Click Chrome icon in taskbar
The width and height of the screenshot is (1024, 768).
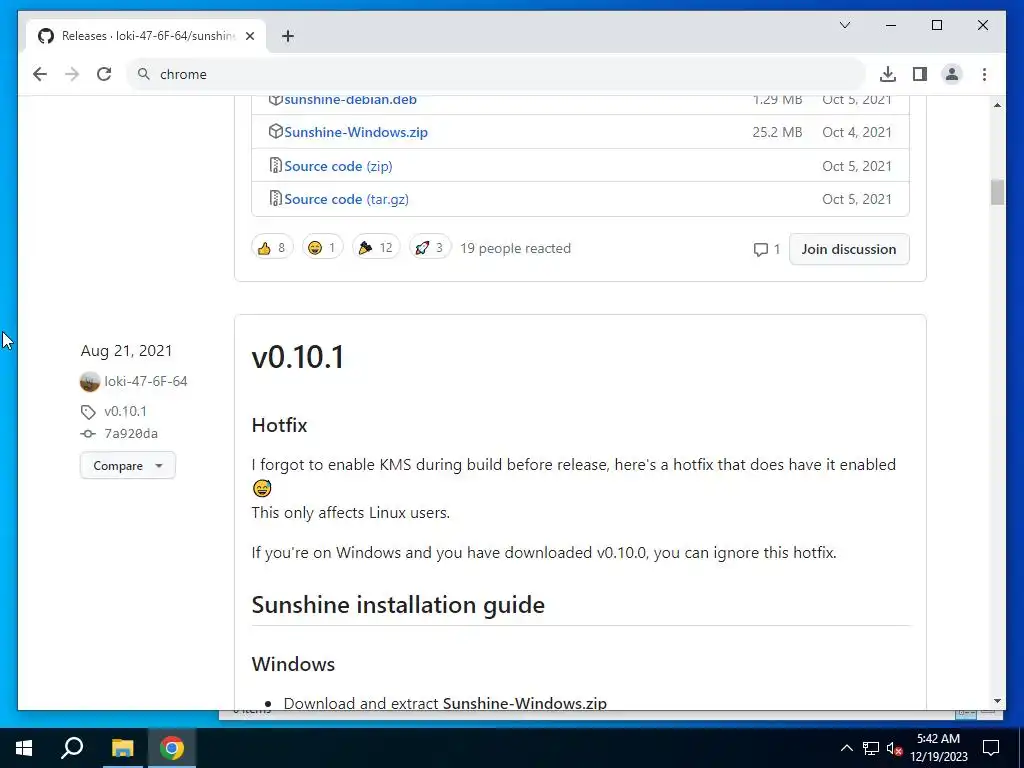[172, 748]
